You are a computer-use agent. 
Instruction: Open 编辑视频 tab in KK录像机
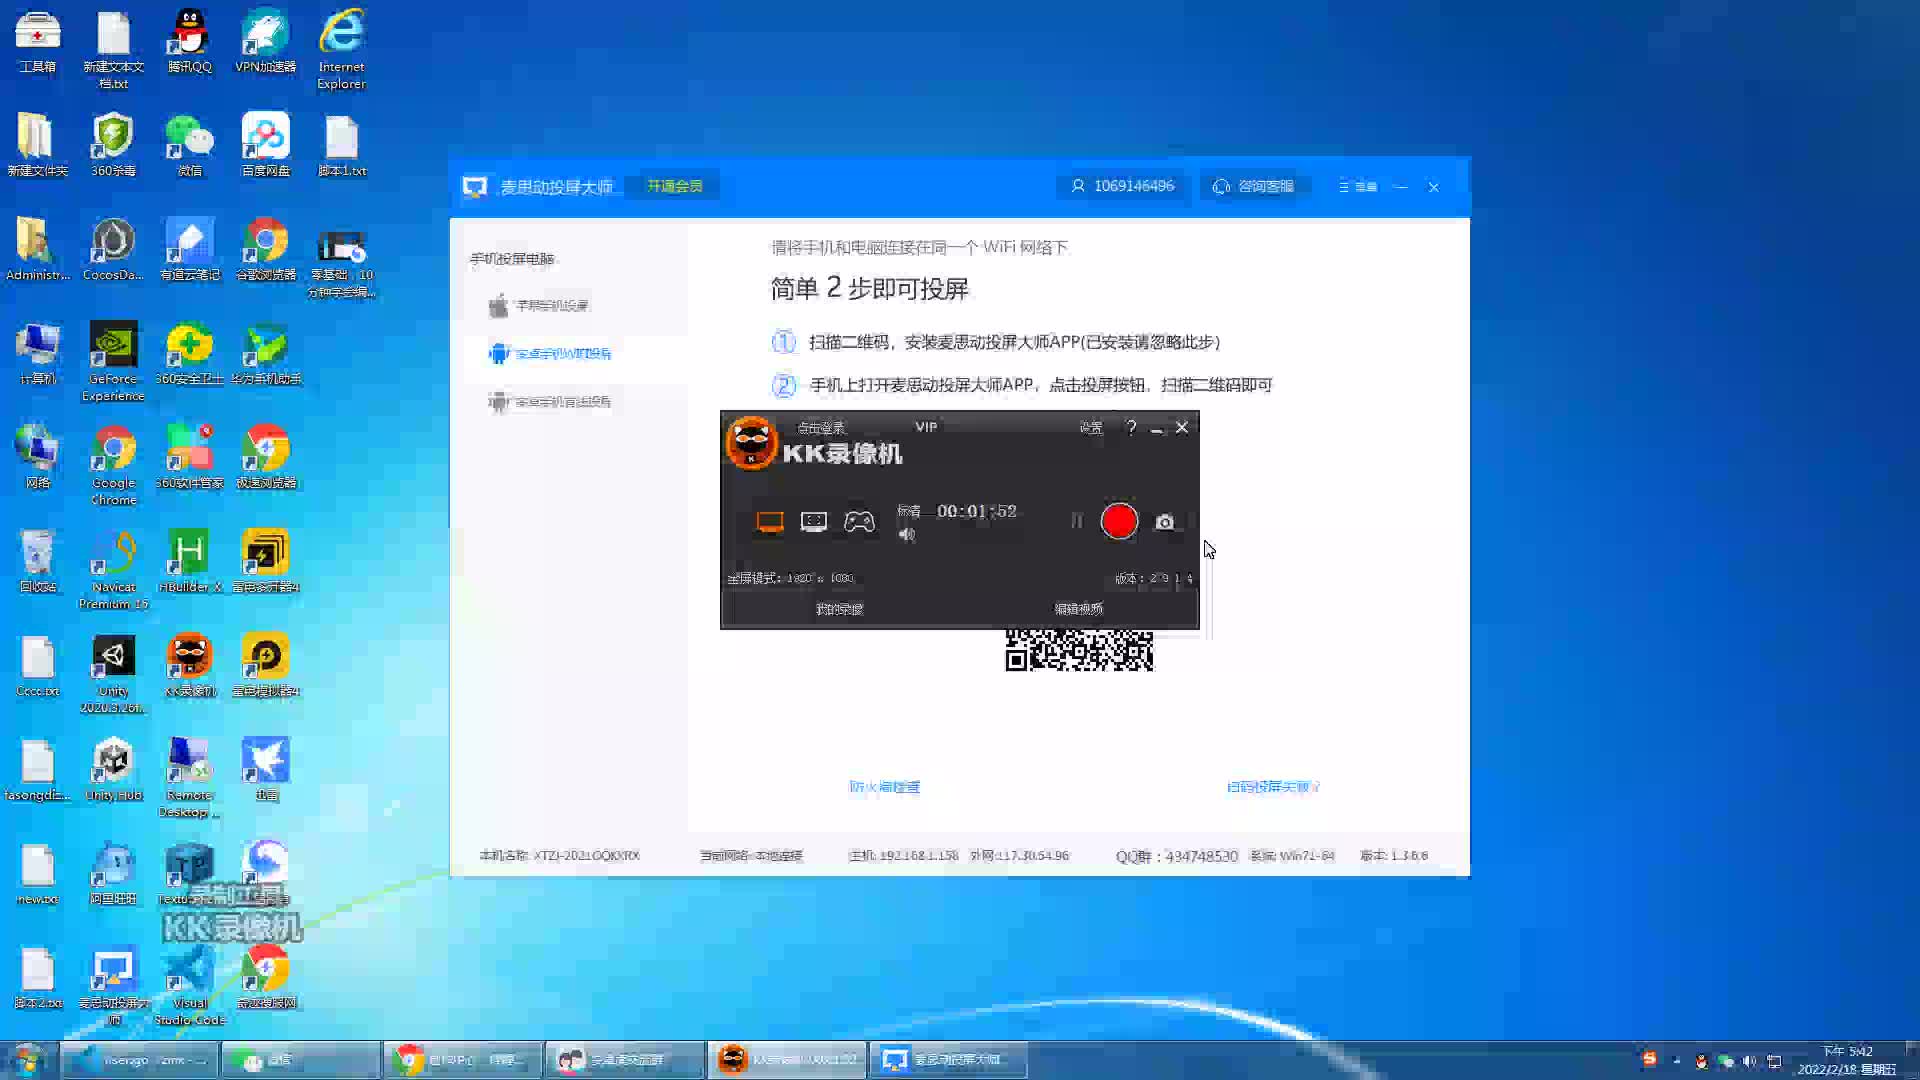1079,609
